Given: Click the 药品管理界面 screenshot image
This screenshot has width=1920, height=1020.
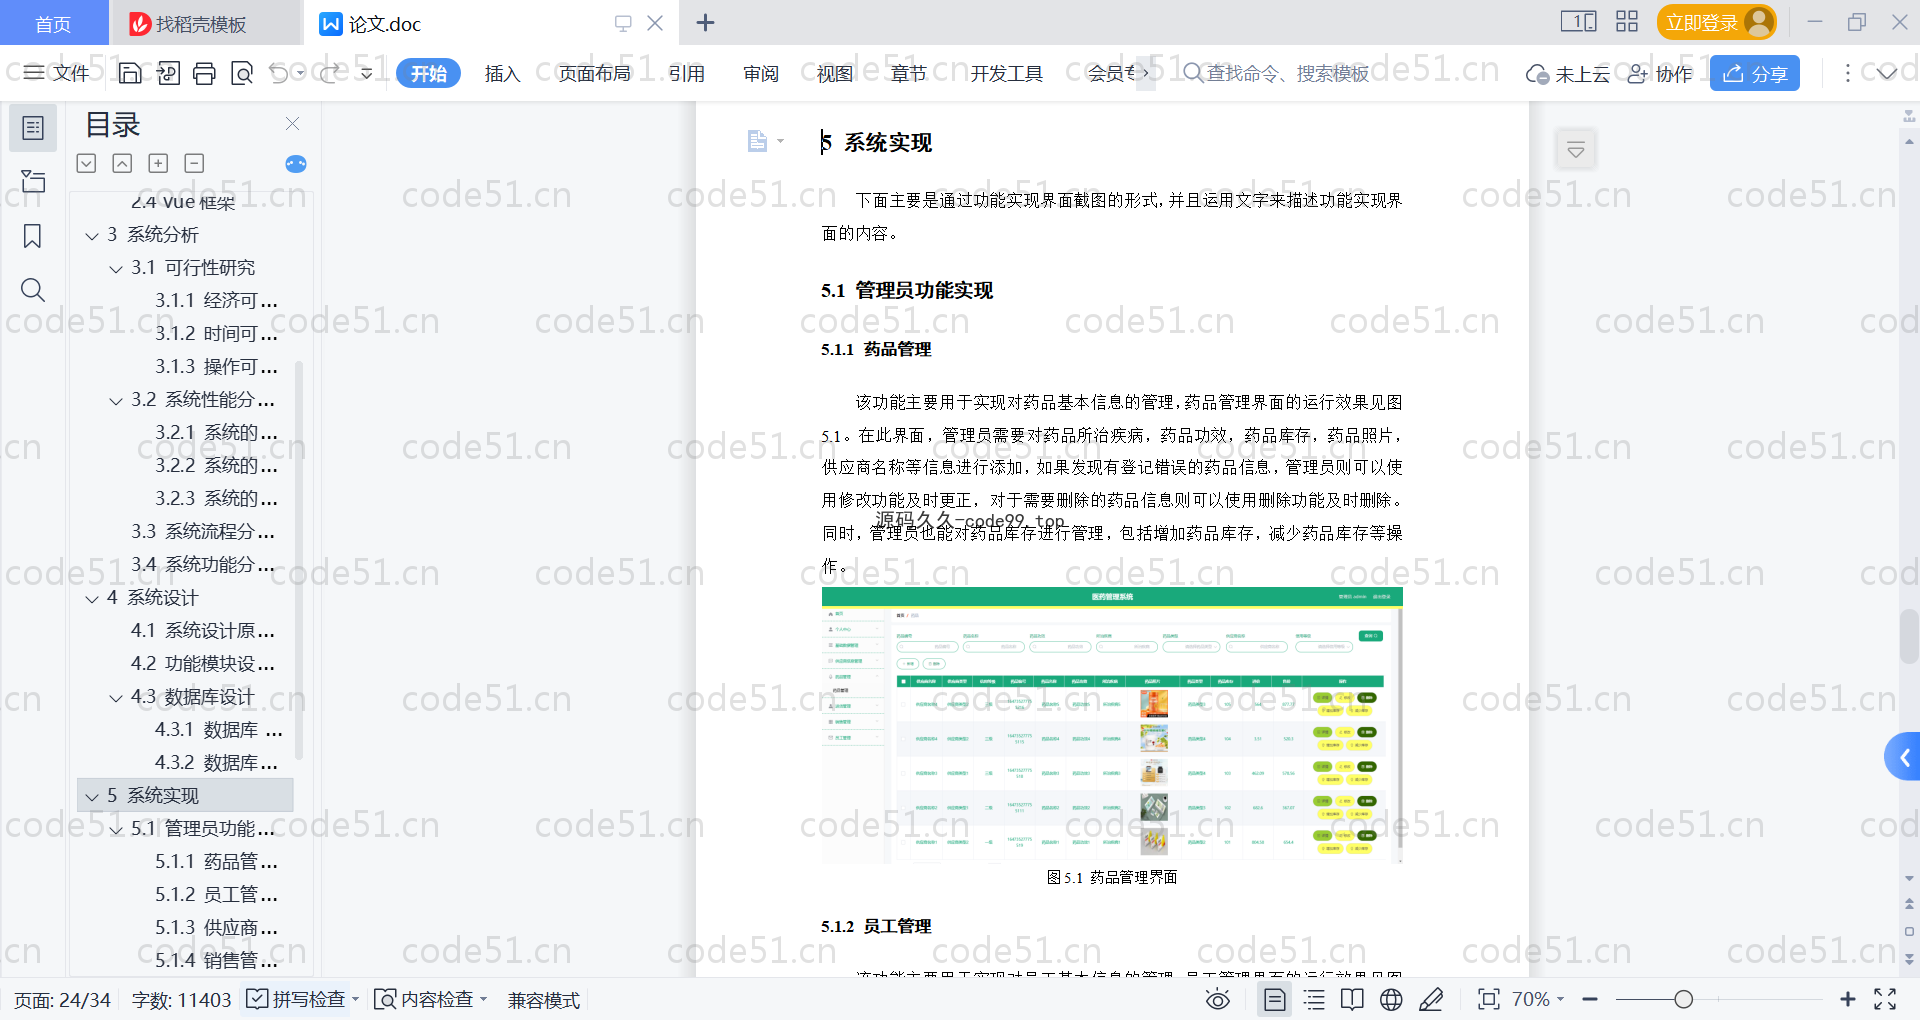Looking at the screenshot, I should (x=1112, y=725).
